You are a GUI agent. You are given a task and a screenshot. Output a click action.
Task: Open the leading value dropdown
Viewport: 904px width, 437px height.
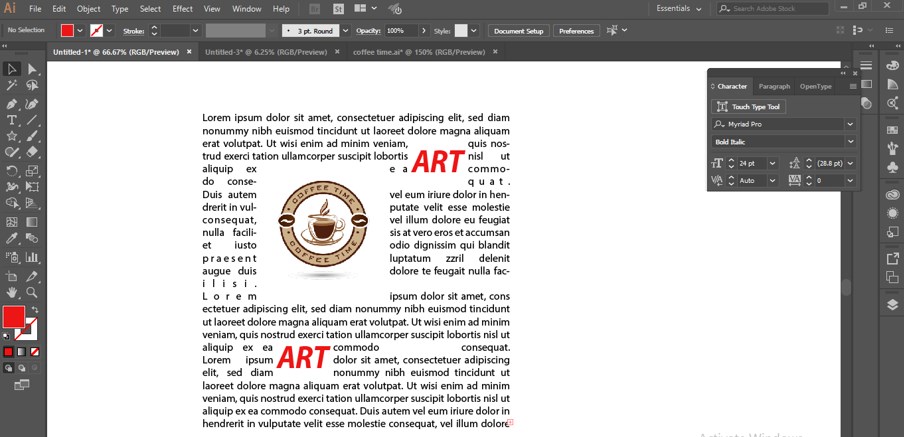pos(850,163)
